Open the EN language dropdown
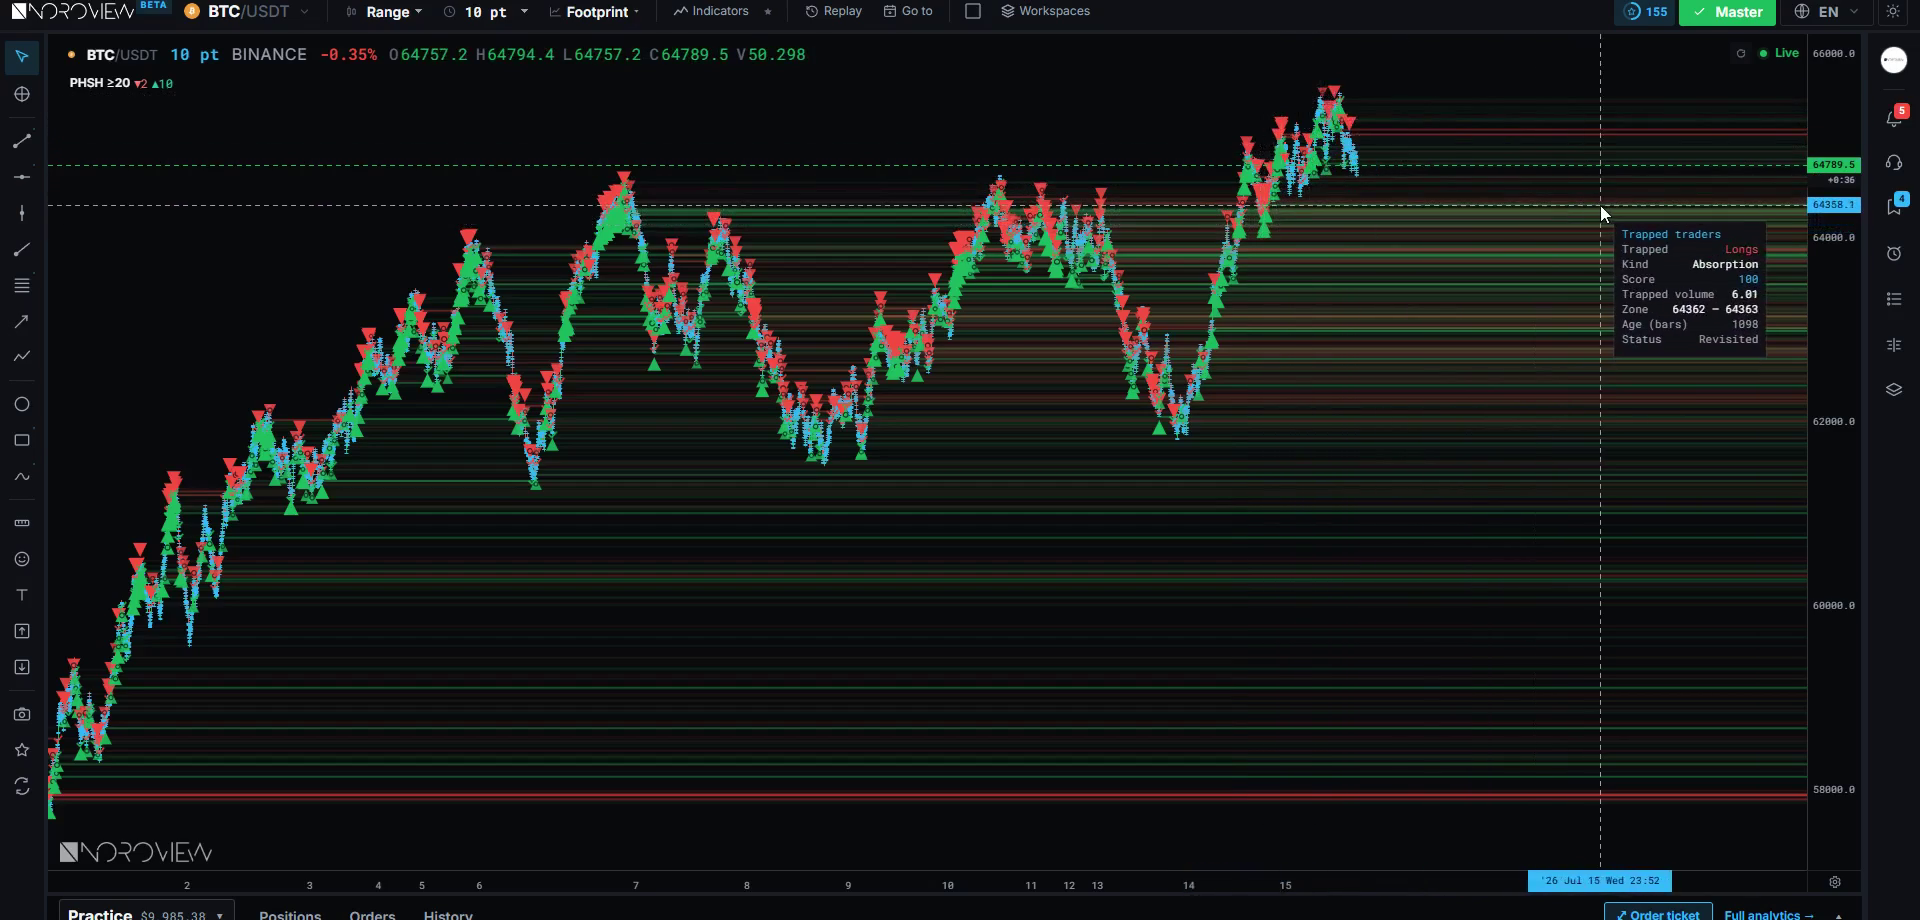The width and height of the screenshot is (1920, 920). pyautogui.click(x=1828, y=12)
